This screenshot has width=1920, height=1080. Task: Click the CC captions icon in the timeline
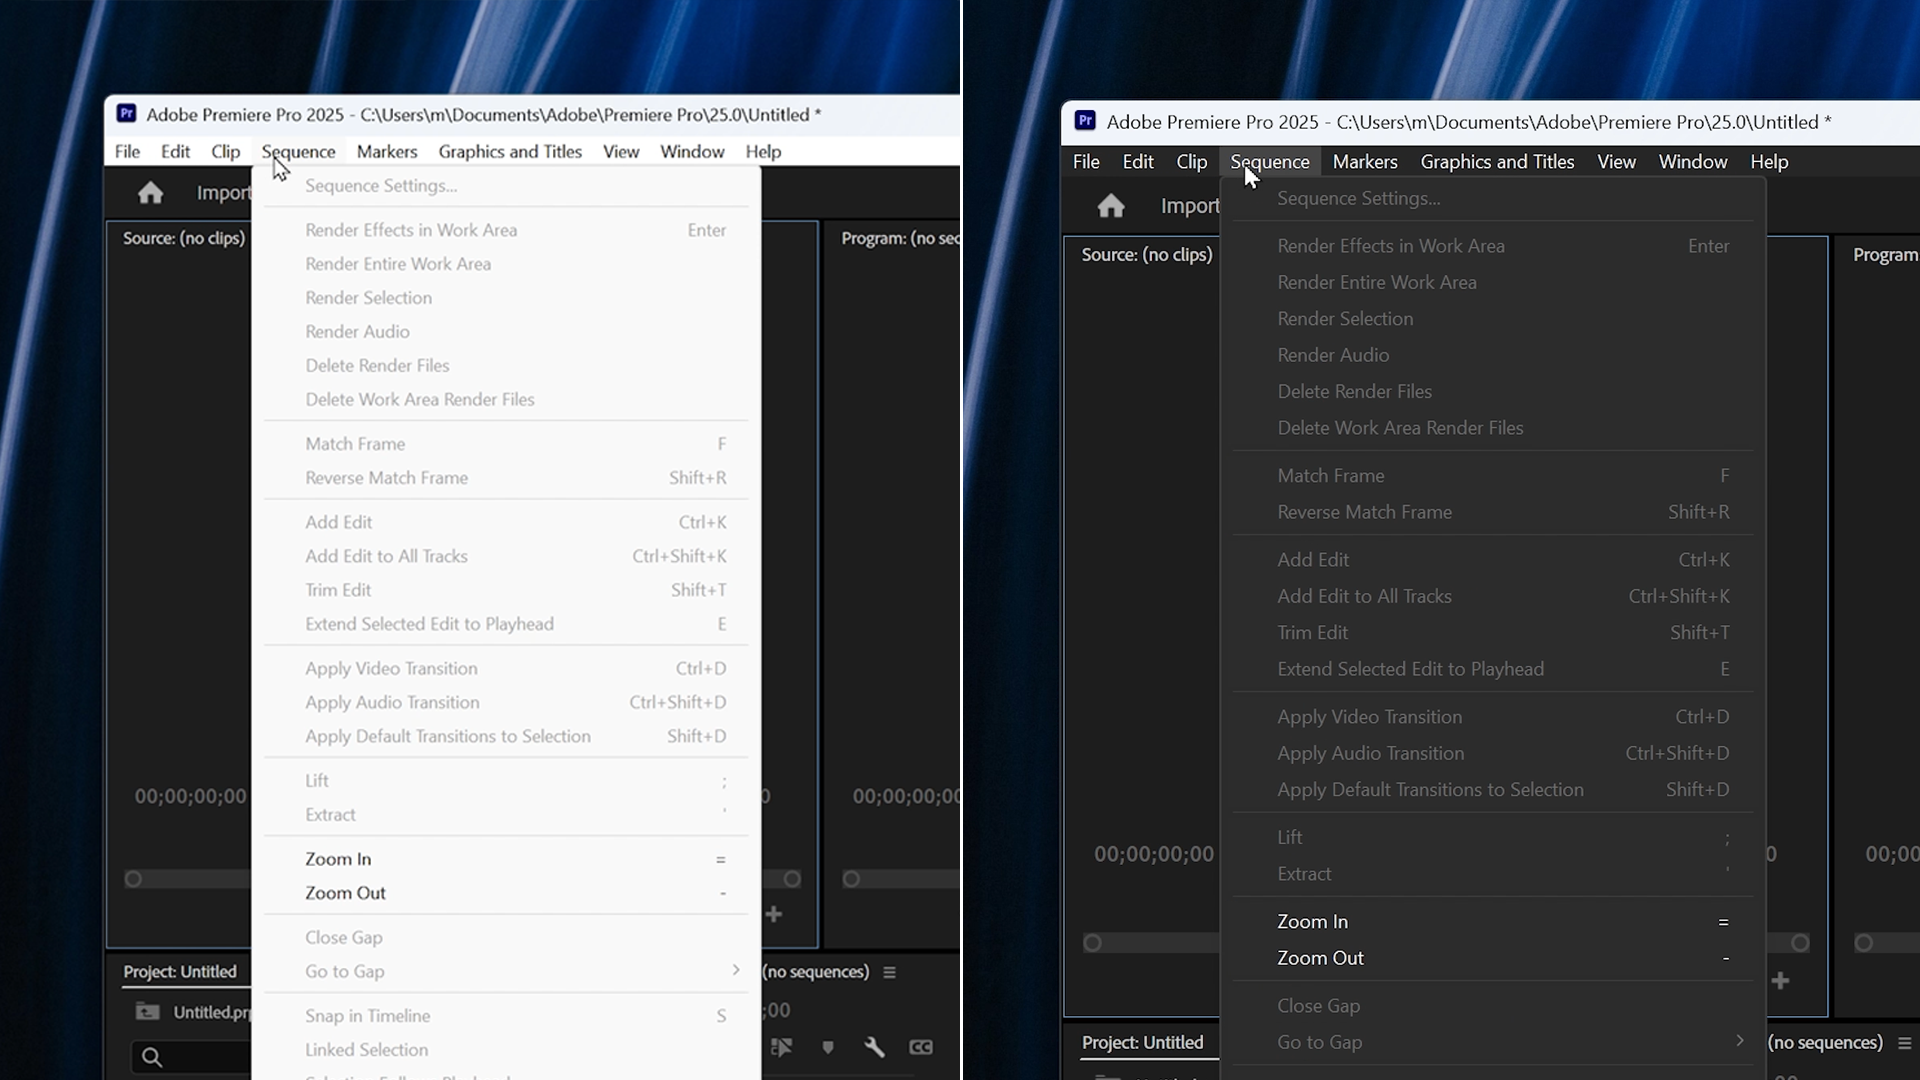[921, 1047]
